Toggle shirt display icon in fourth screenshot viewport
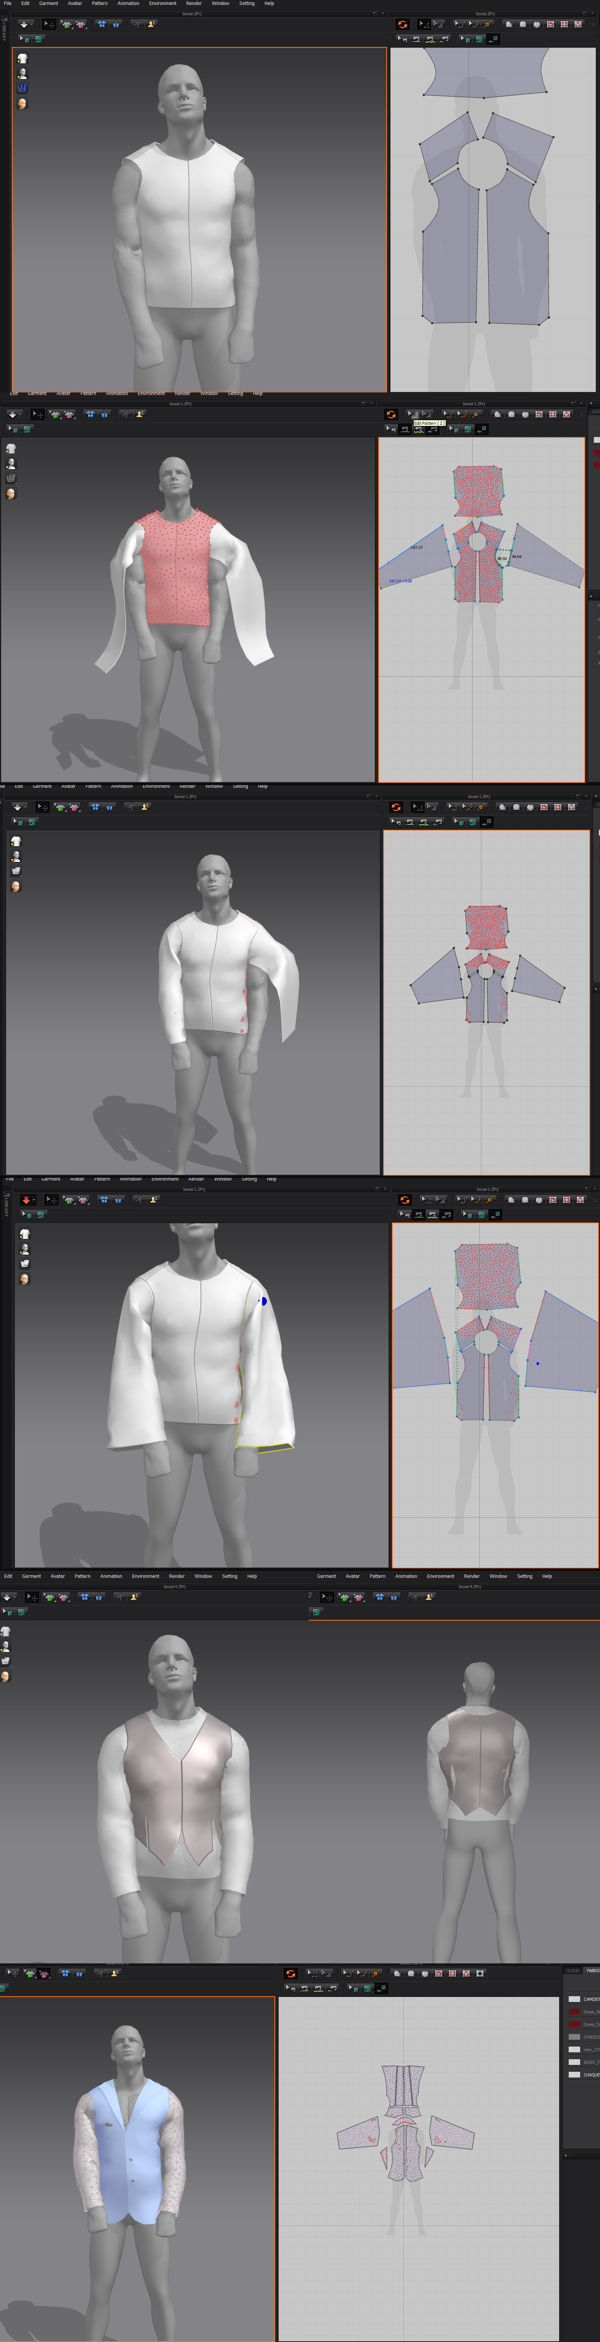This screenshot has height=2342, width=600. pos(24,1234)
